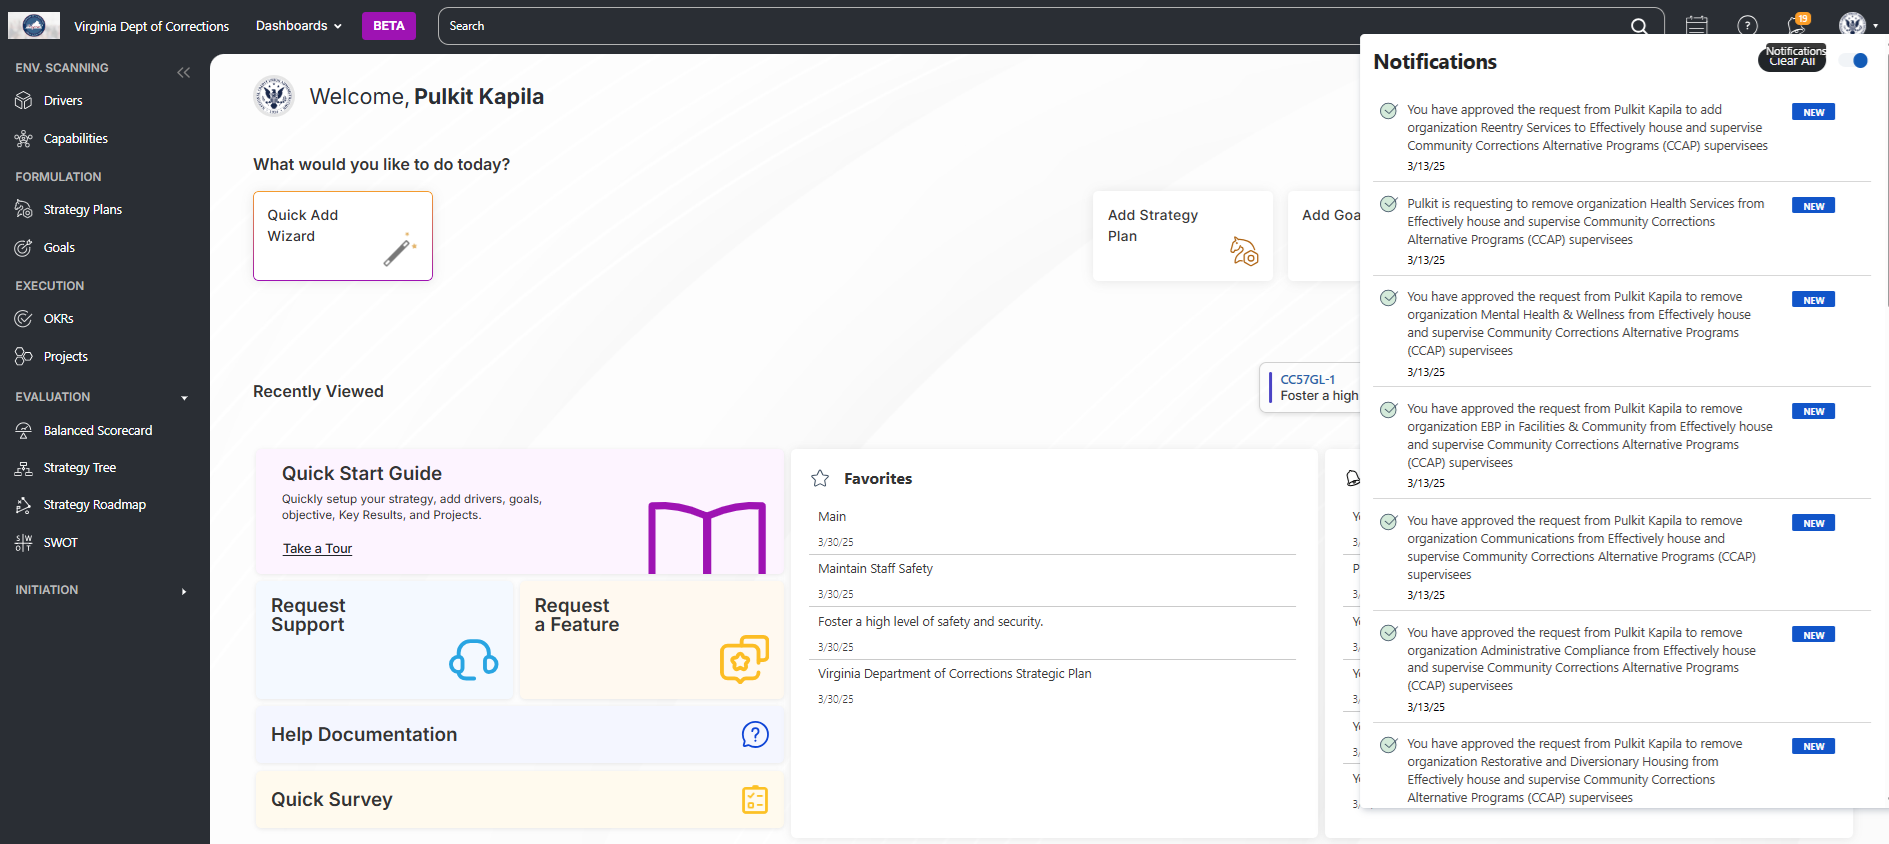
Task: Expand the Initiation section
Action: (x=184, y=591)
